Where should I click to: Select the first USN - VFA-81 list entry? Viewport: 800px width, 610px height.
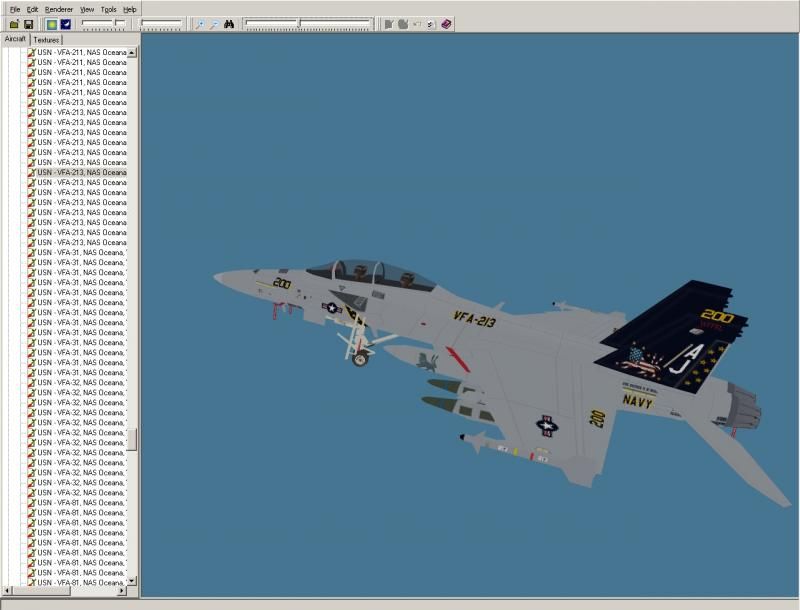tap(77, 502)
